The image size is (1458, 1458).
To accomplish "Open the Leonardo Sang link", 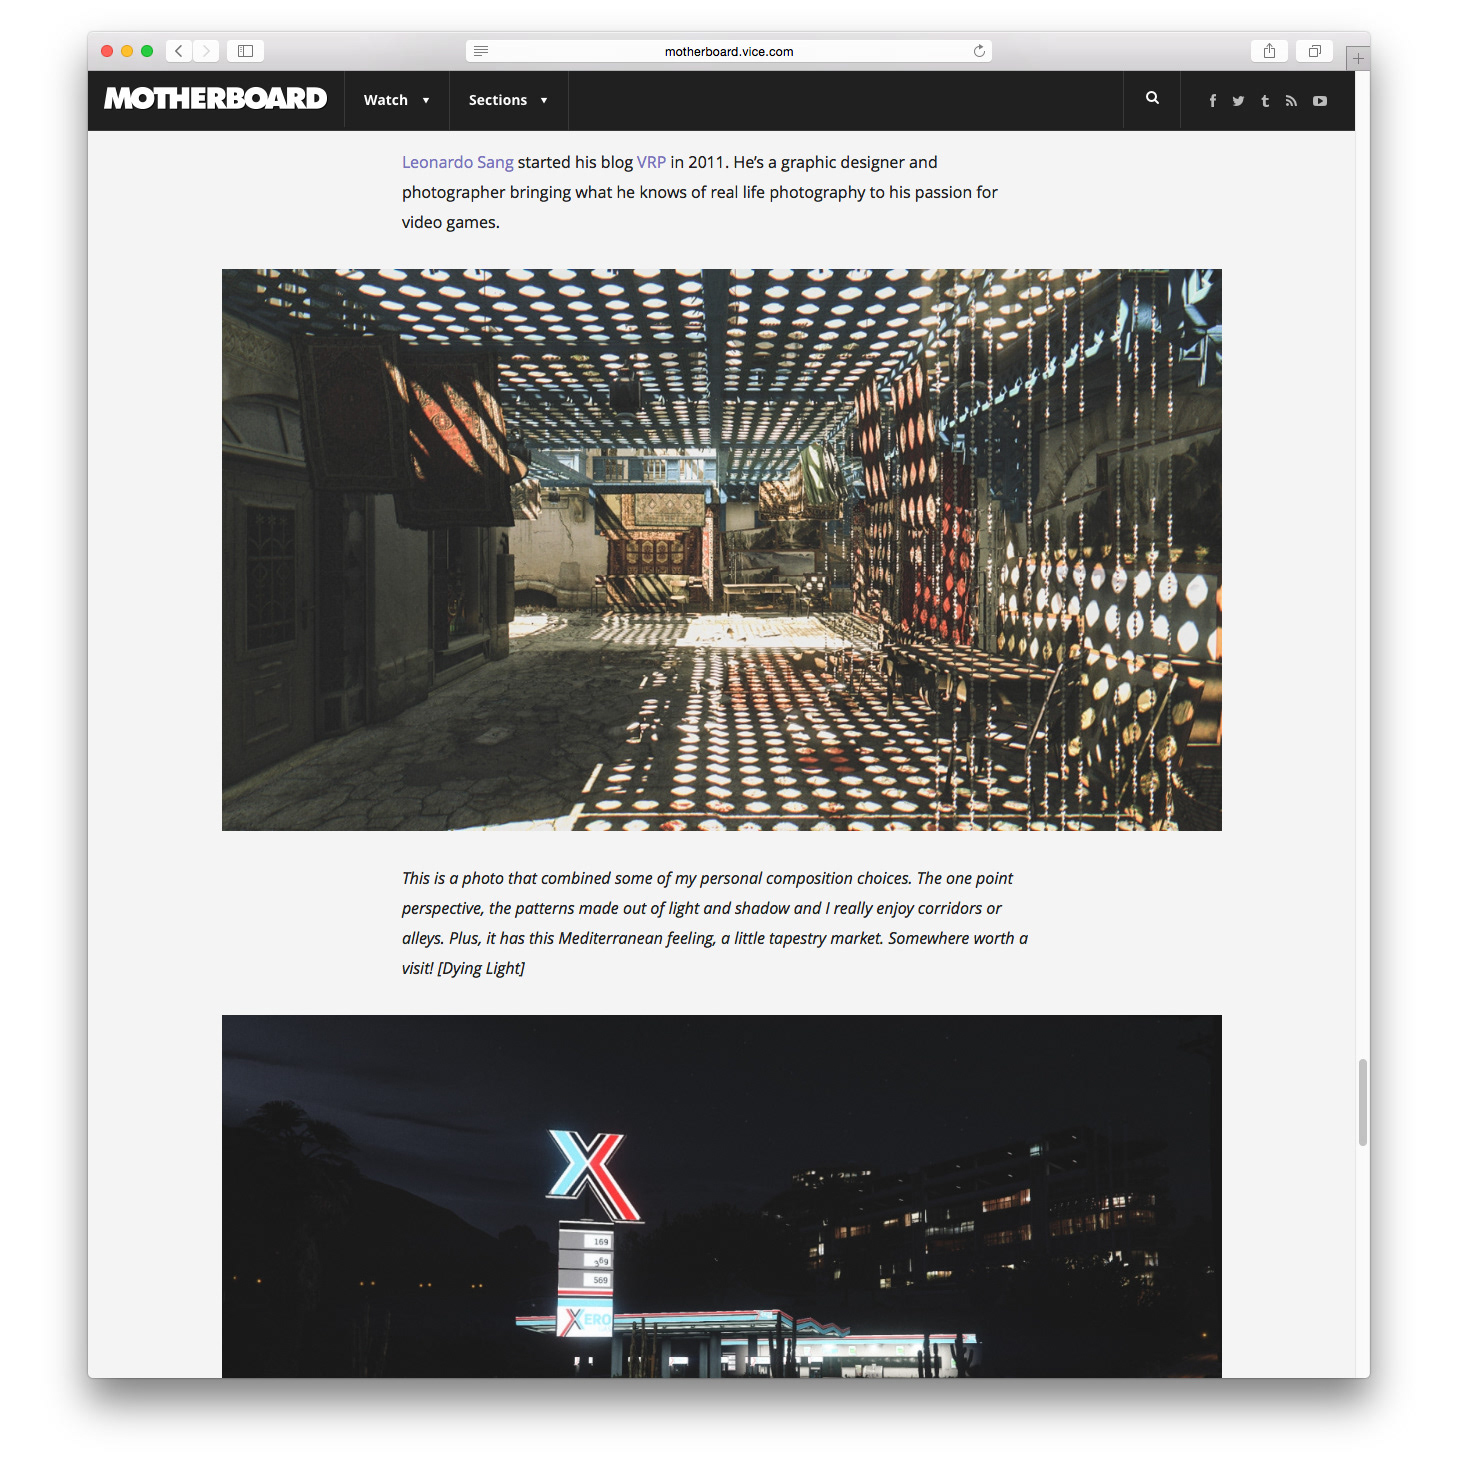I will (458, 162).
